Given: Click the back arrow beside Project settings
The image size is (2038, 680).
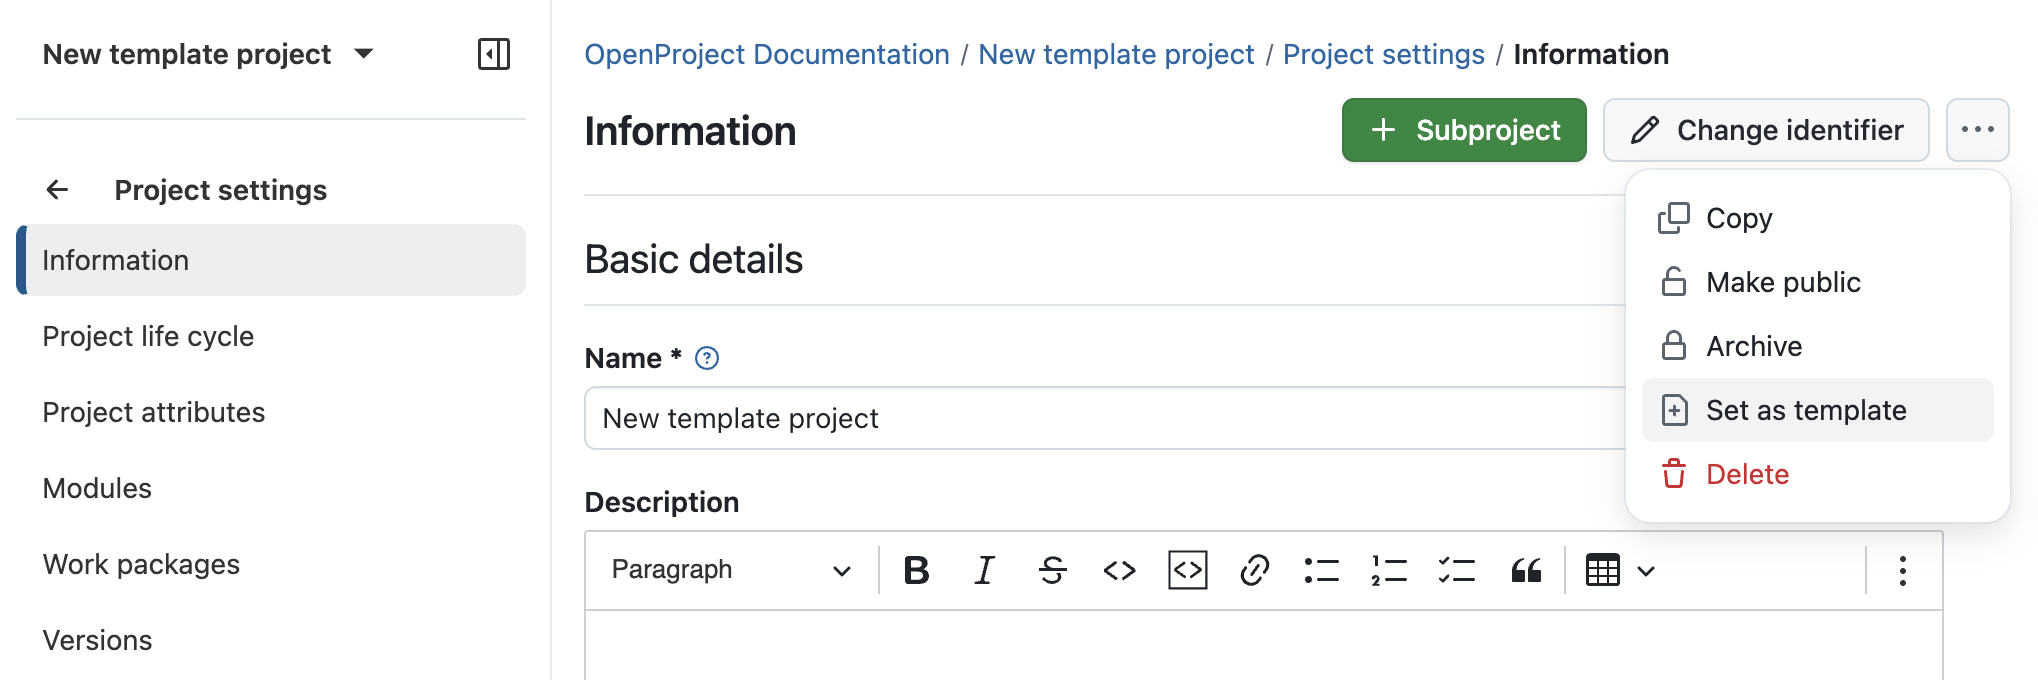Looking at the screenshot, I should point(58,190).
